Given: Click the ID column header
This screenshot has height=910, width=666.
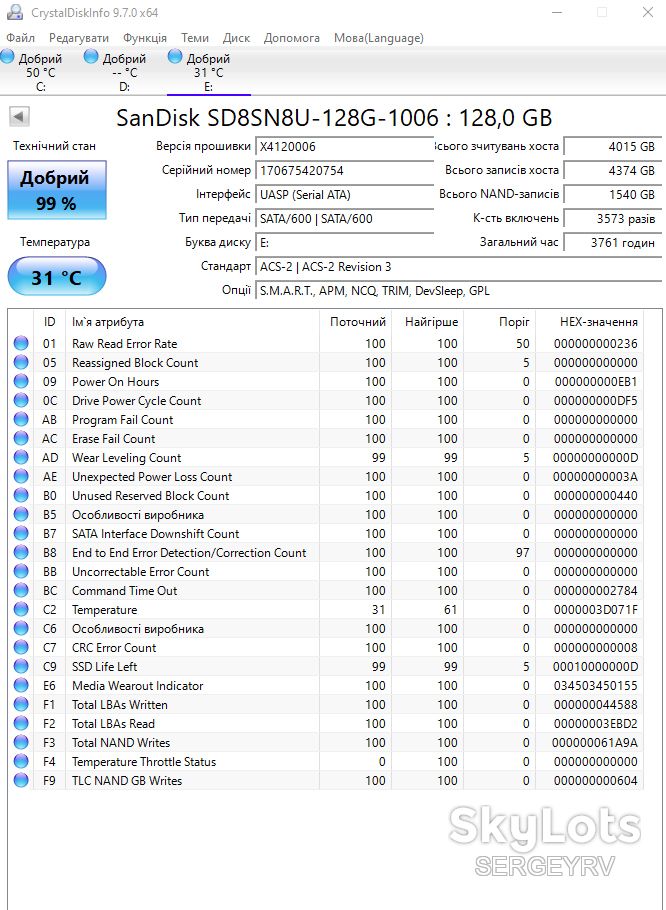Looking at the screenshot, I should (x=49, y=322).
